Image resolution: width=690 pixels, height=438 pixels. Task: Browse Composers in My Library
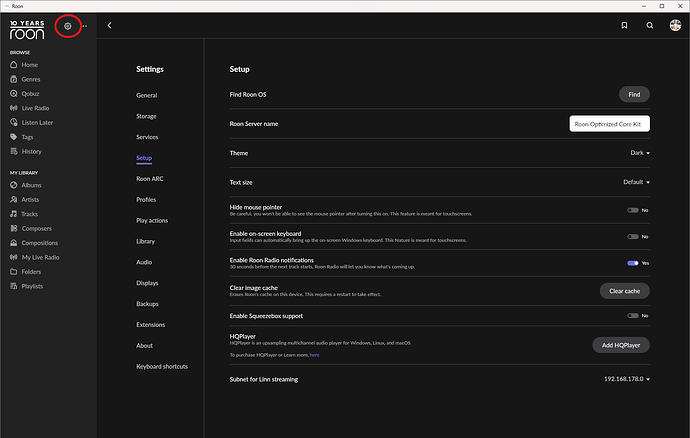click(x=31, y=228)
